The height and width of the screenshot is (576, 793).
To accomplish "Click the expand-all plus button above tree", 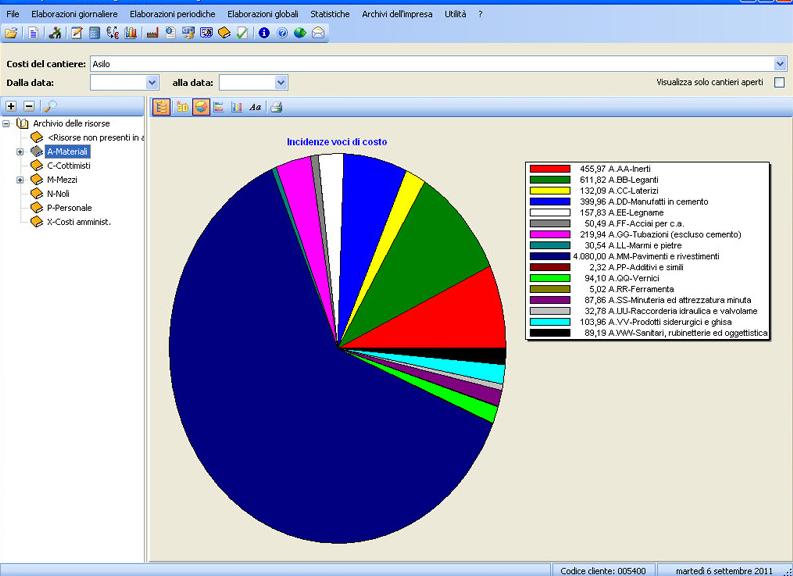I will pos(11,105).
